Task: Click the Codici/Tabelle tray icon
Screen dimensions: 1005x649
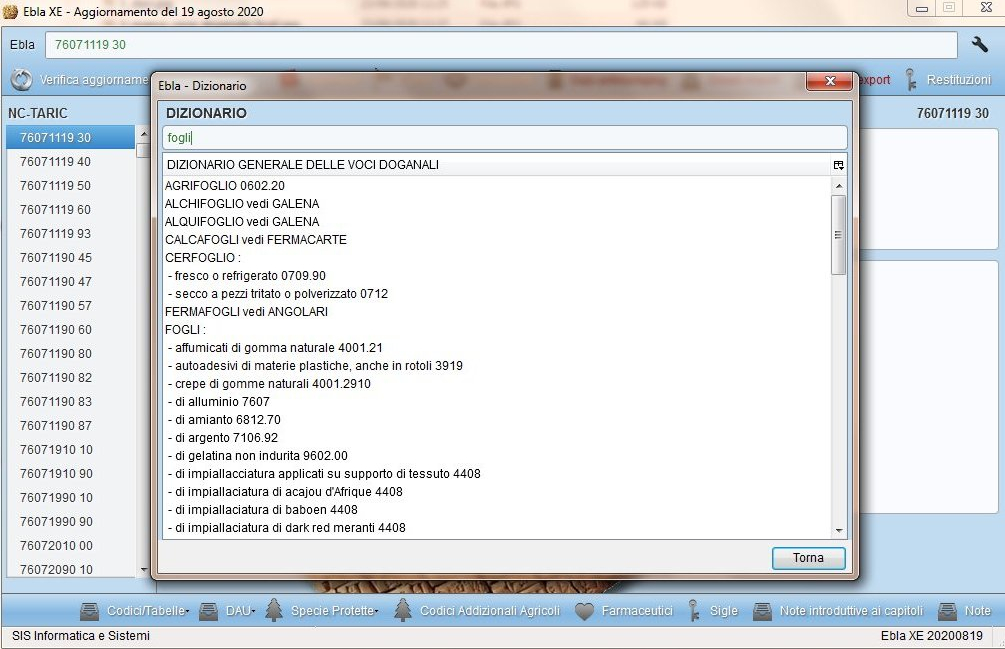Action: [89, 611]
